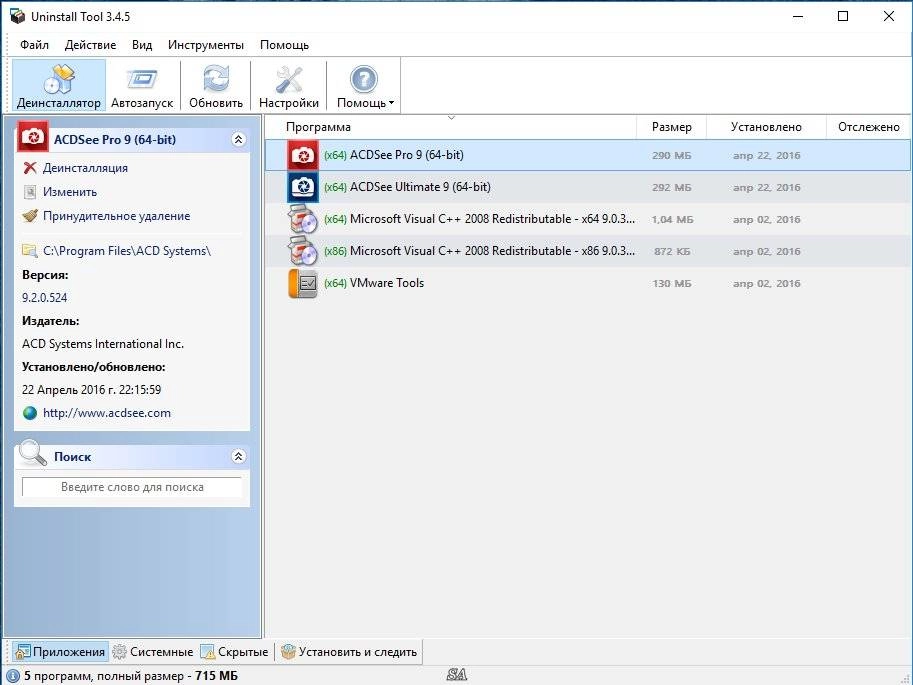The width and height of the screenshot is (913, 685).
Task: Click the VMware Tools orange icon
Action: coord(303,283)
